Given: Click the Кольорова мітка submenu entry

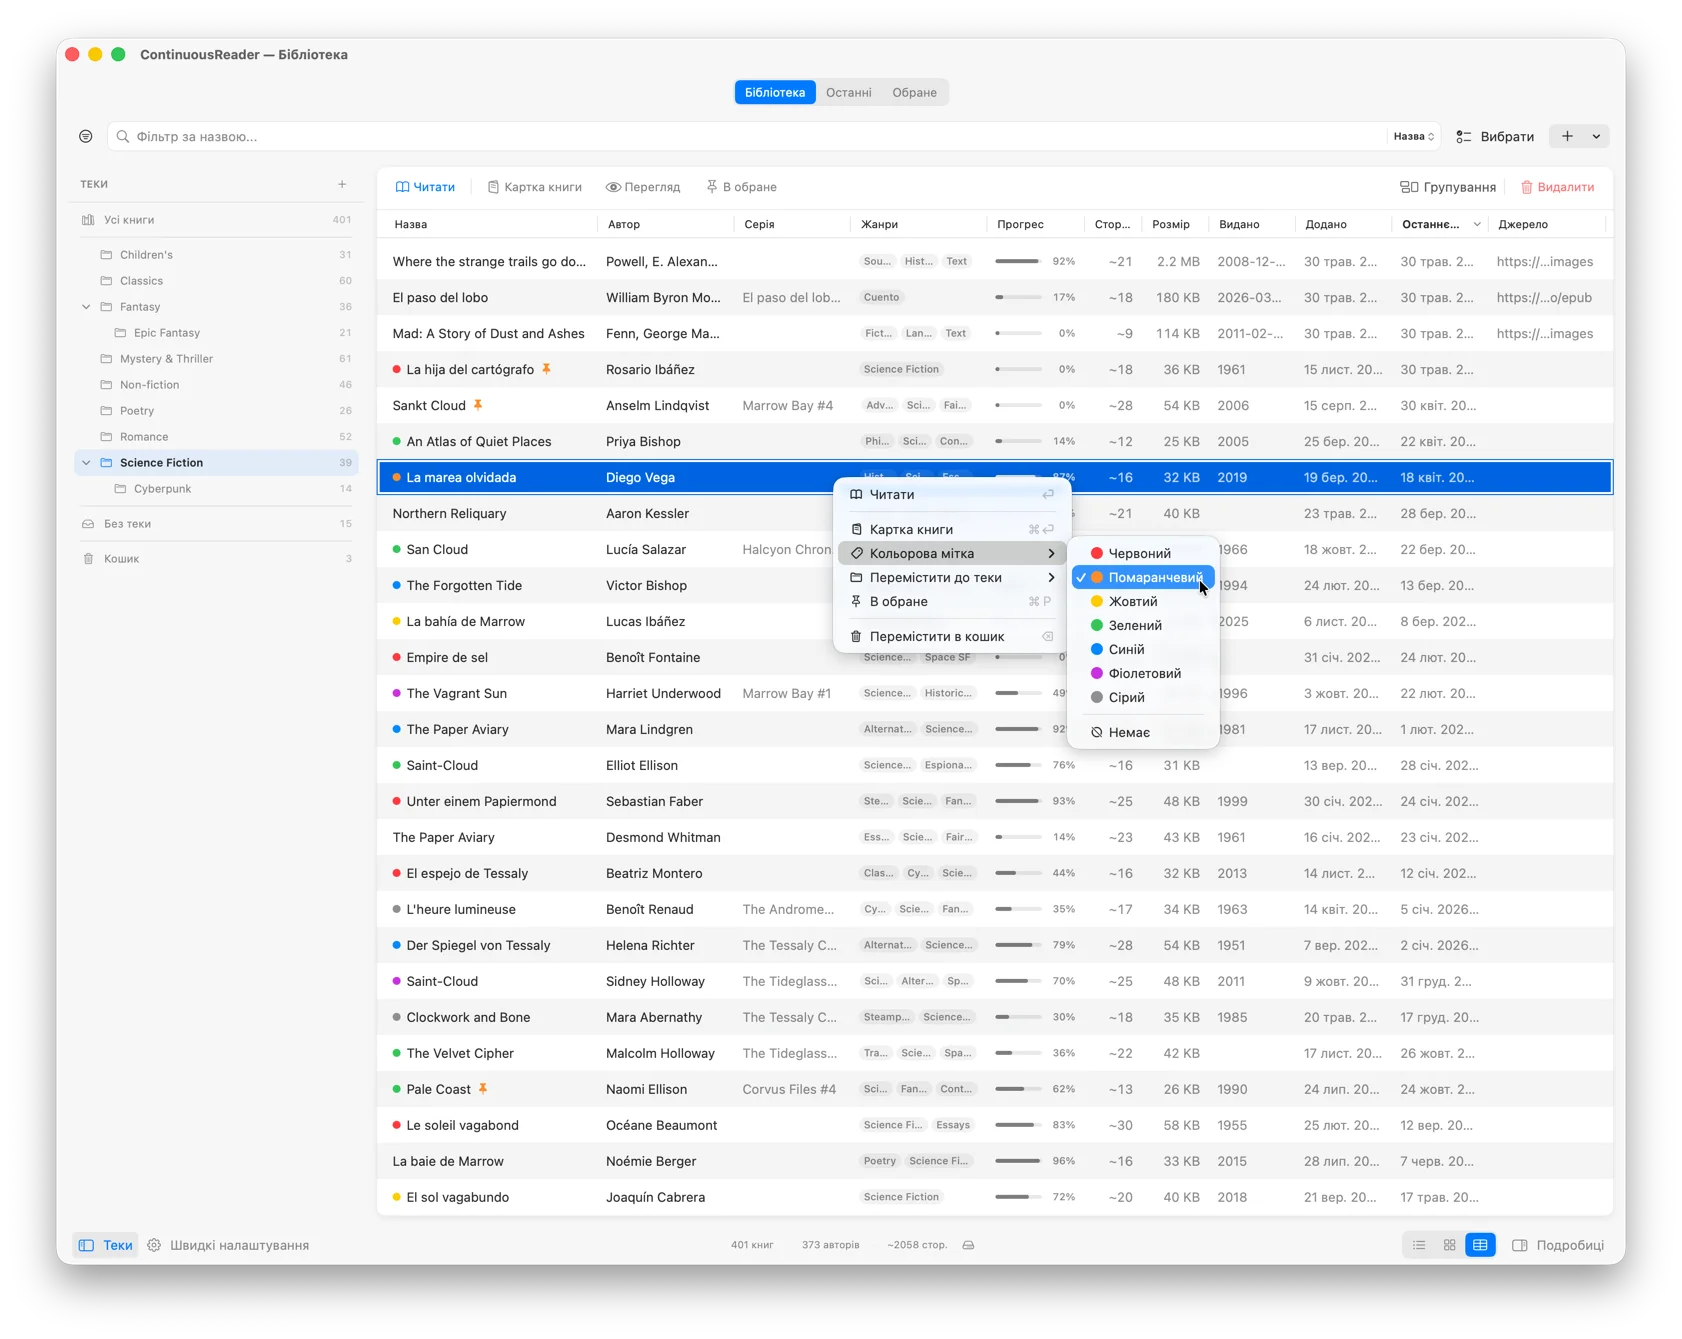Looking at the screenshot, I should 952,553.
